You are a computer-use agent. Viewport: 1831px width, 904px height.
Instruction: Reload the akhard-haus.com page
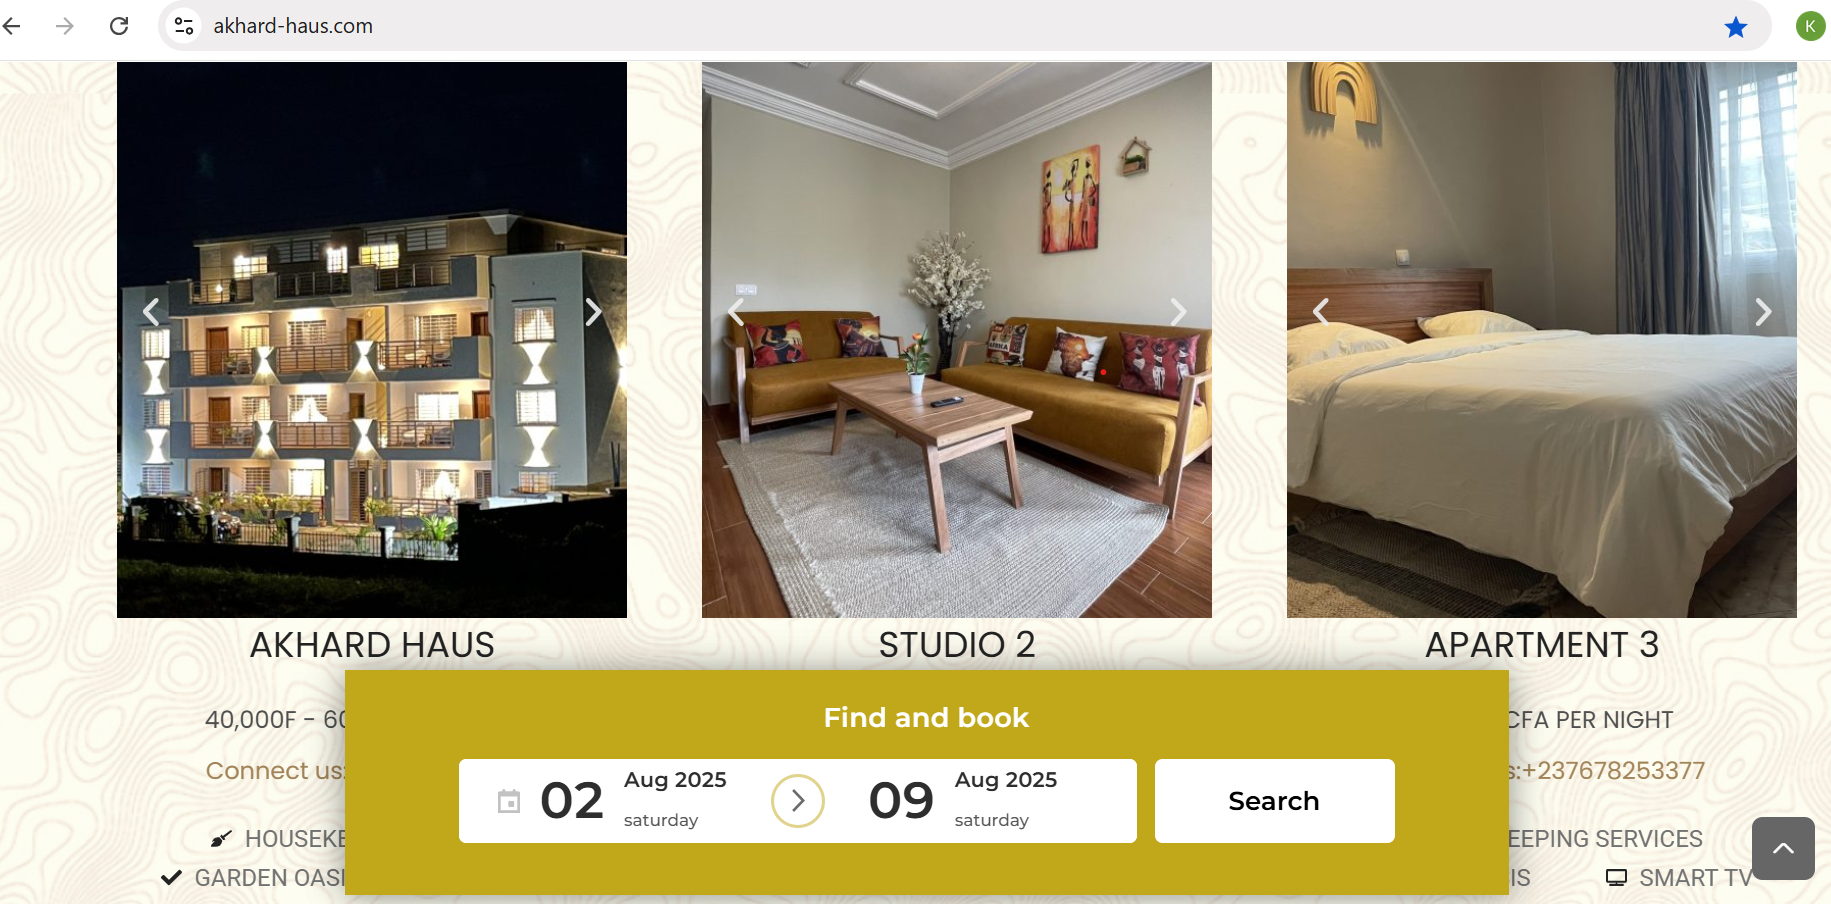119,26
